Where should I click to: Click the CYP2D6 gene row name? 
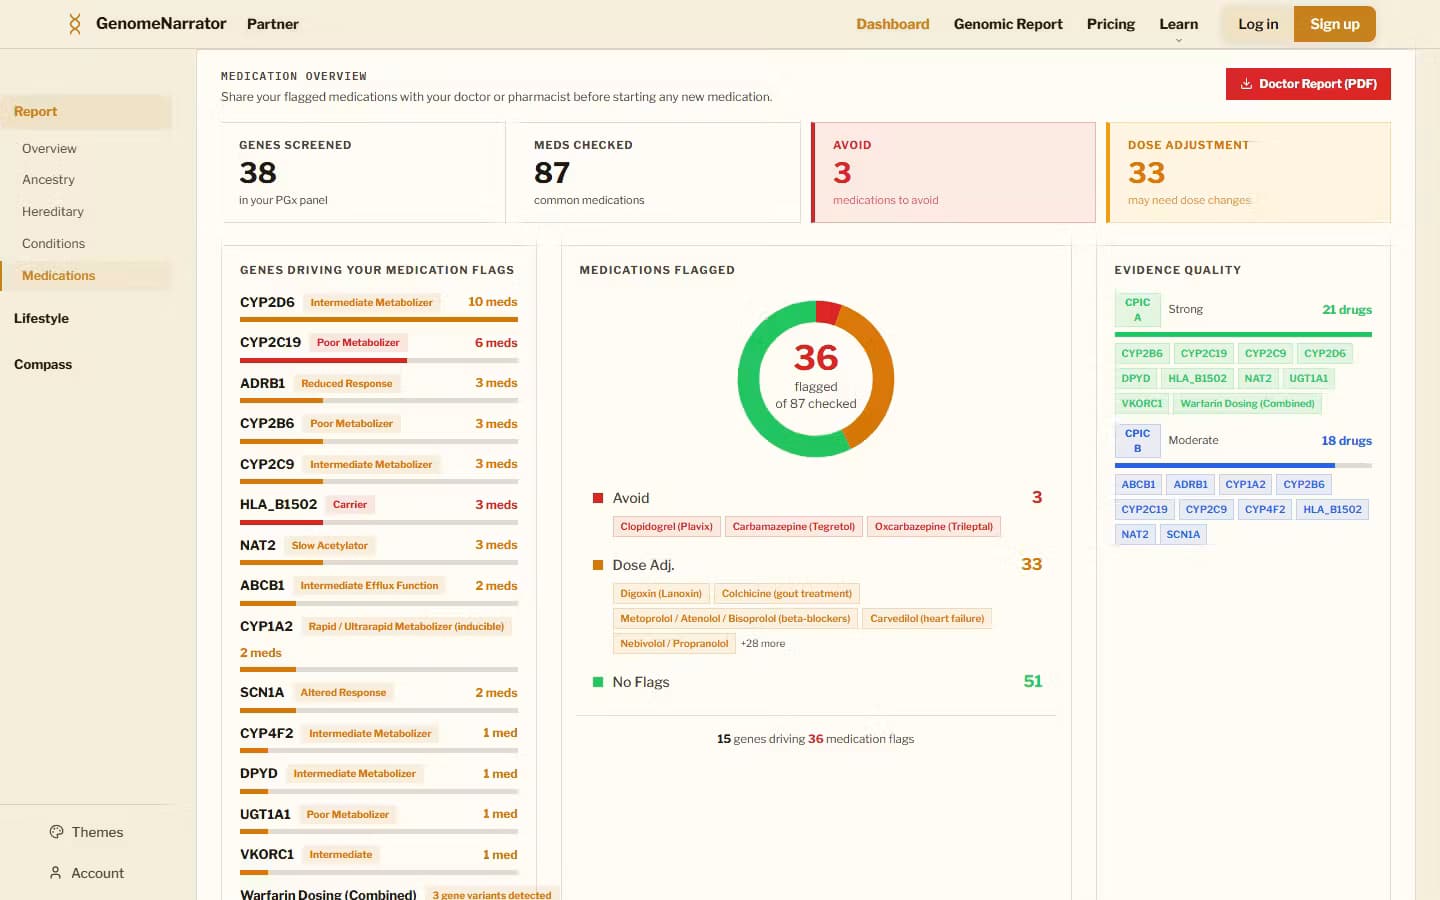click(267, 302)
